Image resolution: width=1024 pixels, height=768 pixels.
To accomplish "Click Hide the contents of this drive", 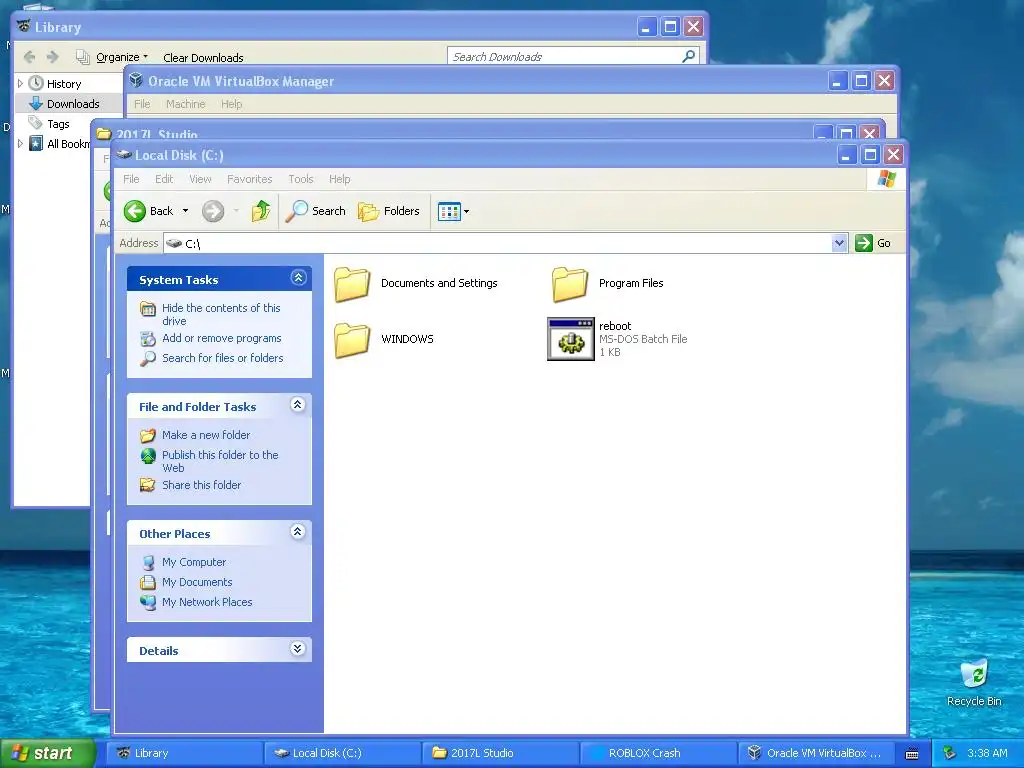I will 221,314.
